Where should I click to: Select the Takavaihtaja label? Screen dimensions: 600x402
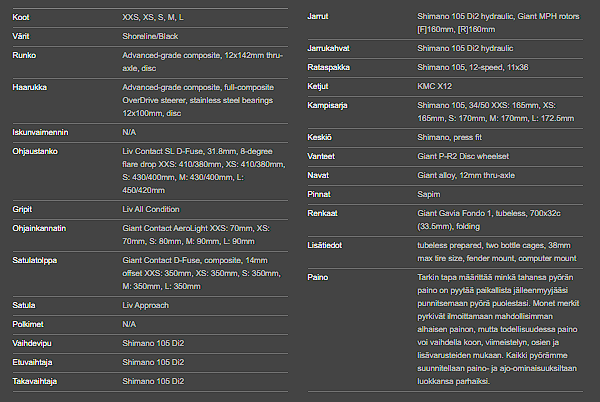pyautogui.click(x=36, y=381)
